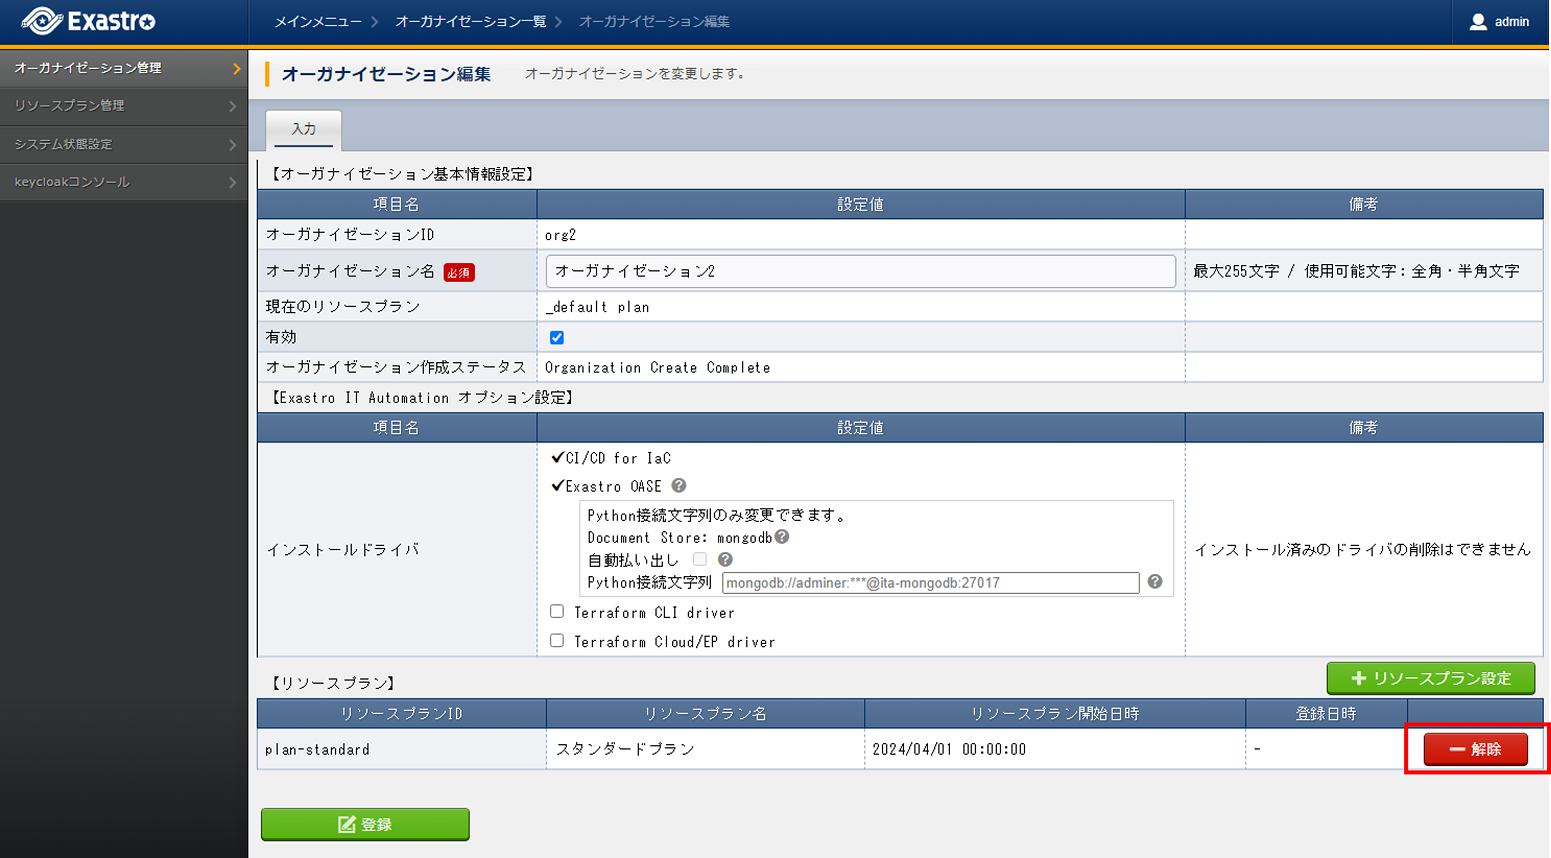Click help icon beside Python接続文字列 field

click(1155, 582)
